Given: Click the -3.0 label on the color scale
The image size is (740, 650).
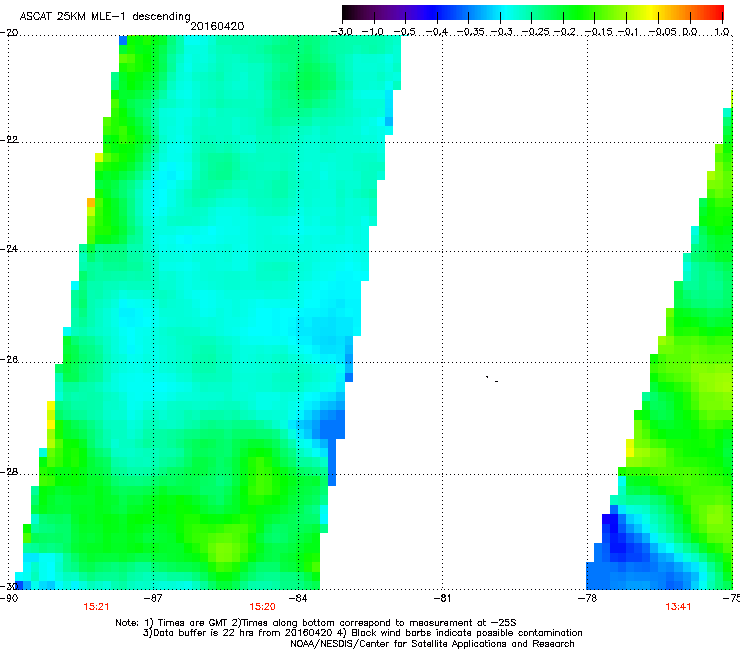Looking at the screenshot, I should coord(341,32).
